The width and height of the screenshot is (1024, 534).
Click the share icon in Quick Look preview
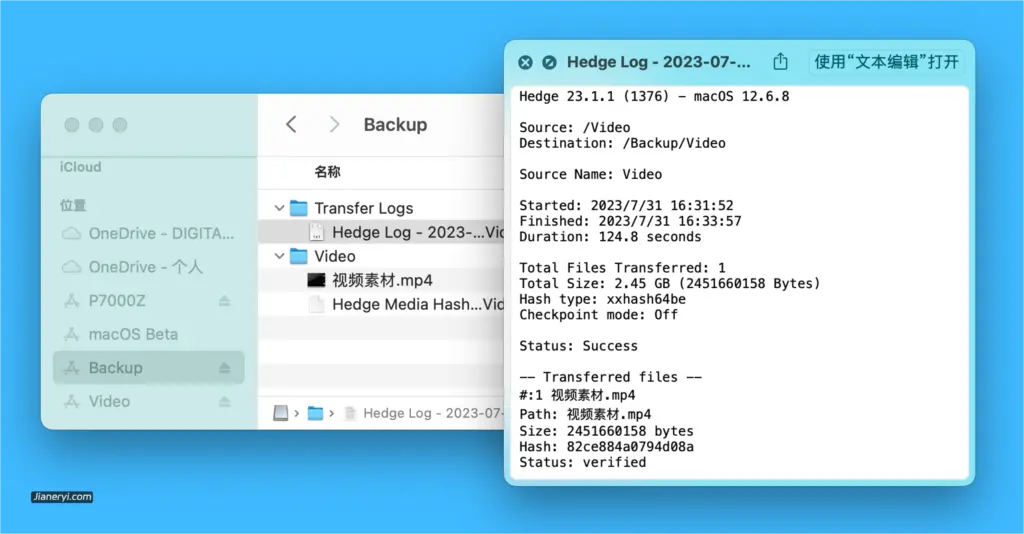(780, 62)
